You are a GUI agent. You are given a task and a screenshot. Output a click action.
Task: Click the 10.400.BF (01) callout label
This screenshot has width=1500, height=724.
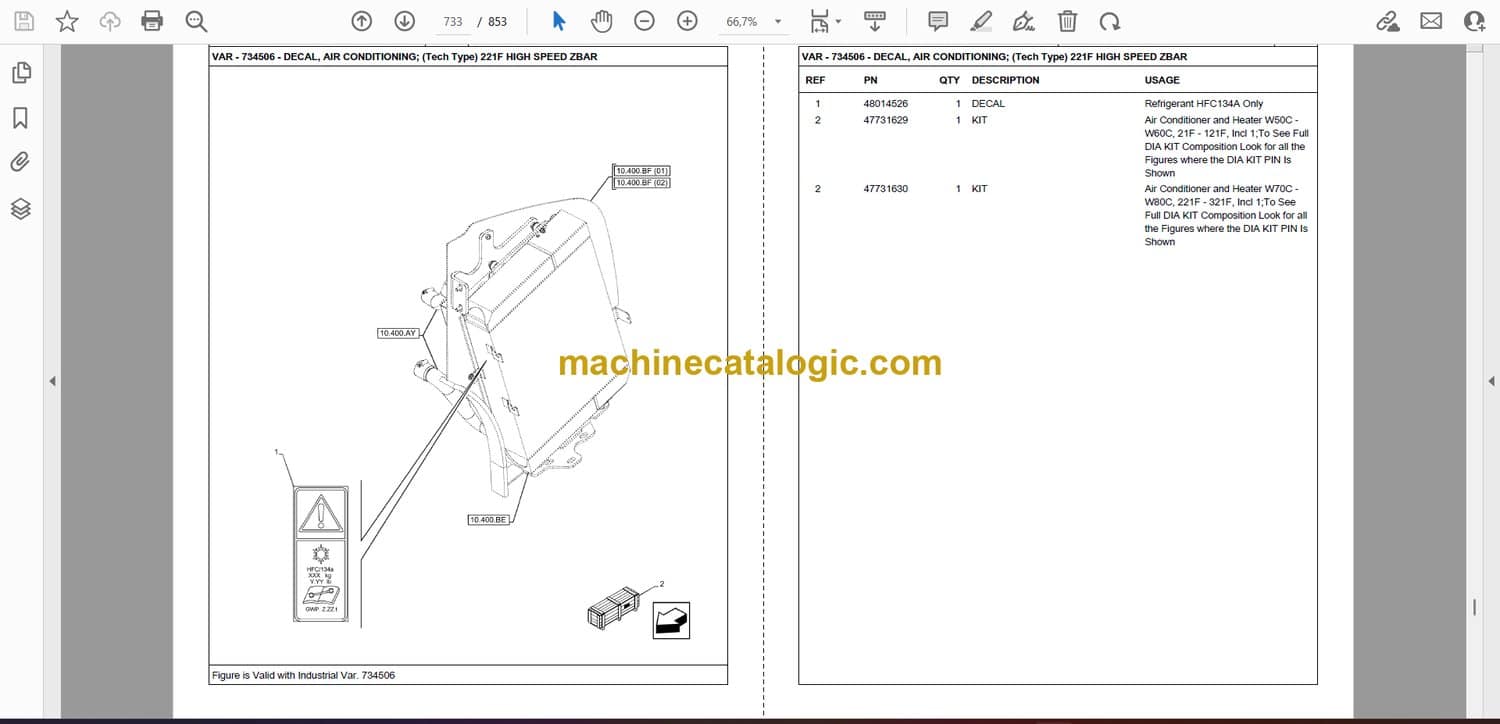tap(642, 171)
